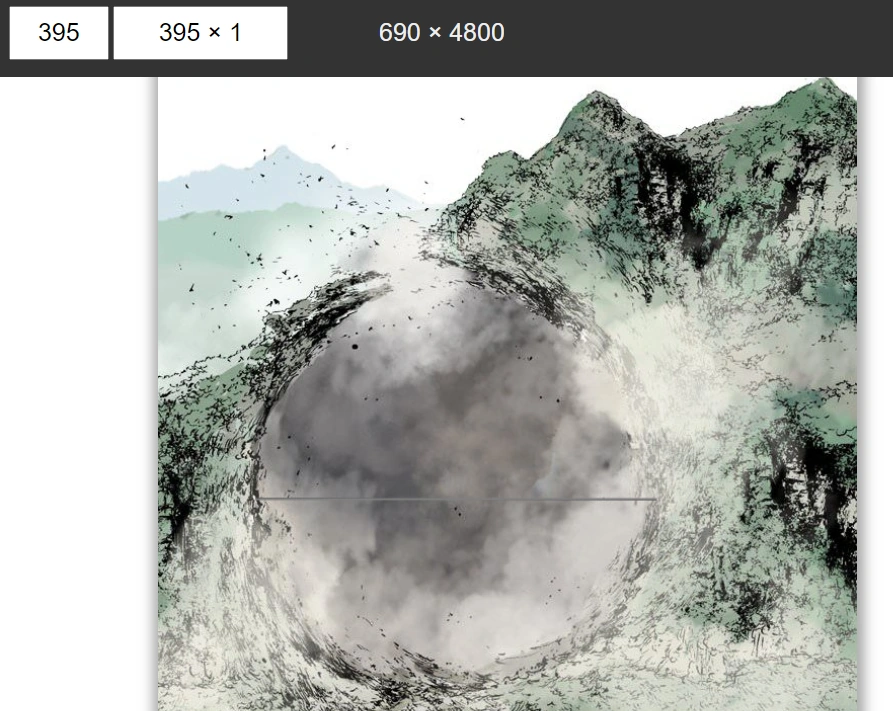Click the white box showing 395
The width and height of the screenshot is (893, 711).
click(59, 33)
